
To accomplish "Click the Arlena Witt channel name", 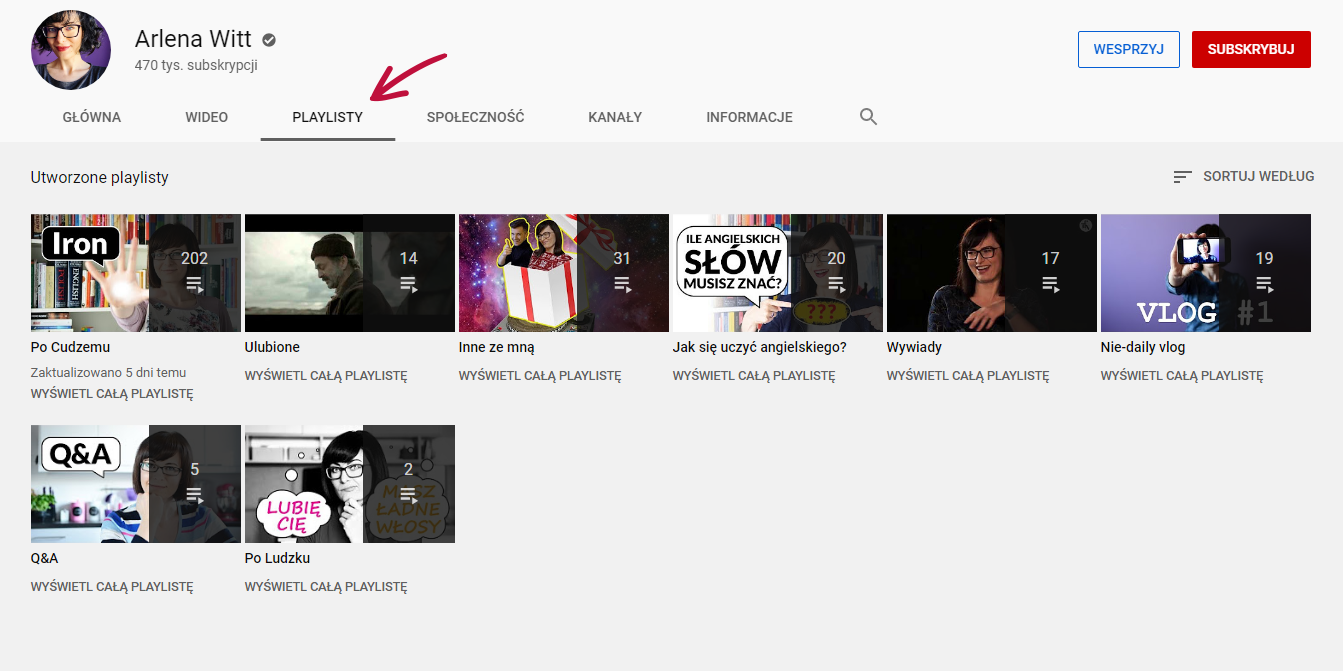I will [194, 39].
